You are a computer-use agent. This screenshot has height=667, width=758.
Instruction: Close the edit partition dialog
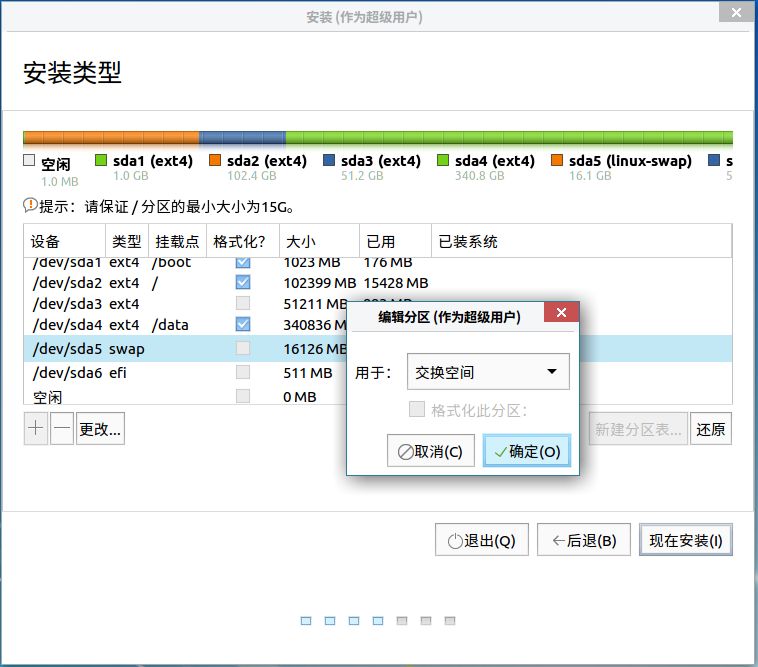pos(561,312)
